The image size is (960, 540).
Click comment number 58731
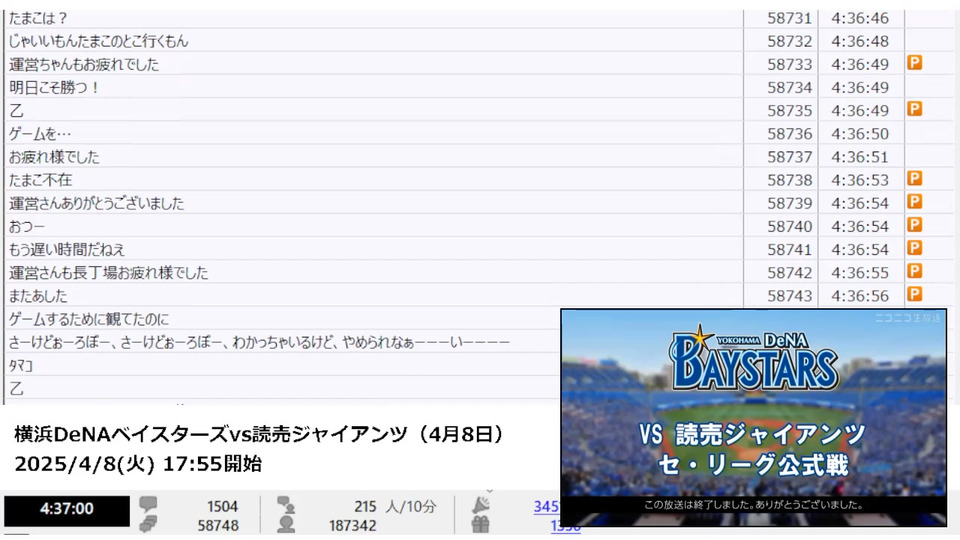pos(789,18)
